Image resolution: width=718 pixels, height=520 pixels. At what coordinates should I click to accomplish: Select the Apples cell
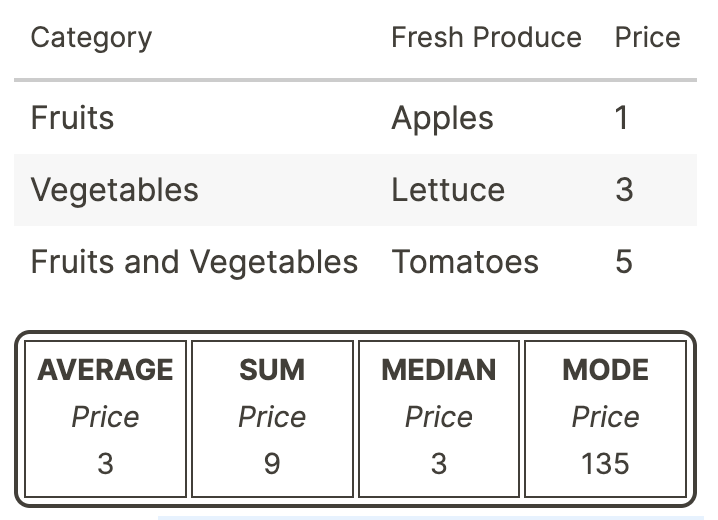pyautogui.click(x=442, y=118)
